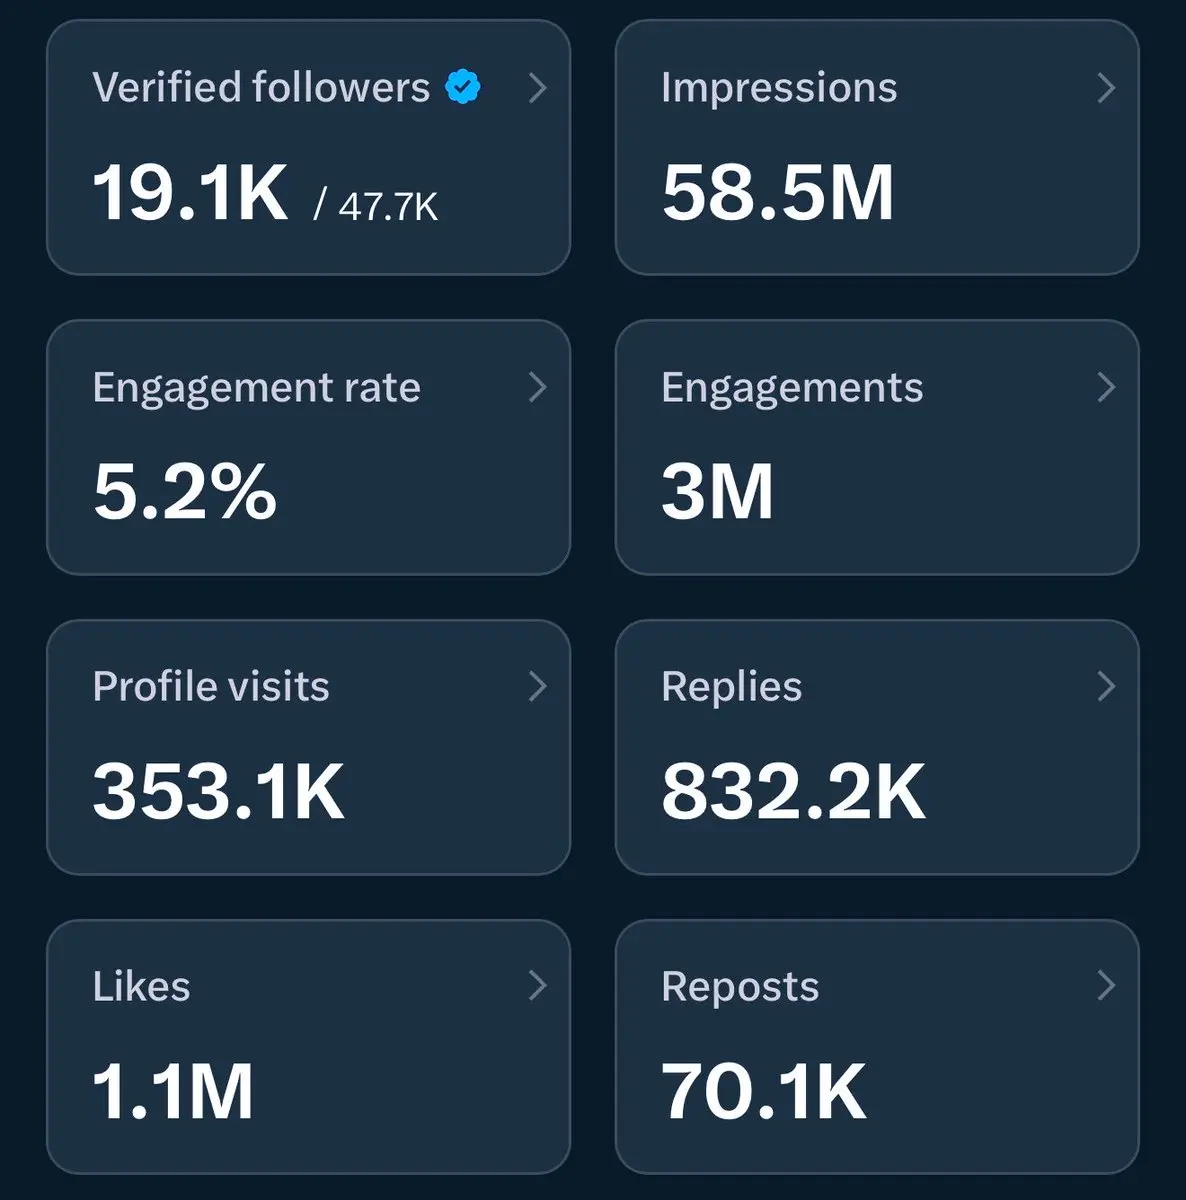
Task: Expand the Engagement rate chevron
Action: click(x=538, y=387)
